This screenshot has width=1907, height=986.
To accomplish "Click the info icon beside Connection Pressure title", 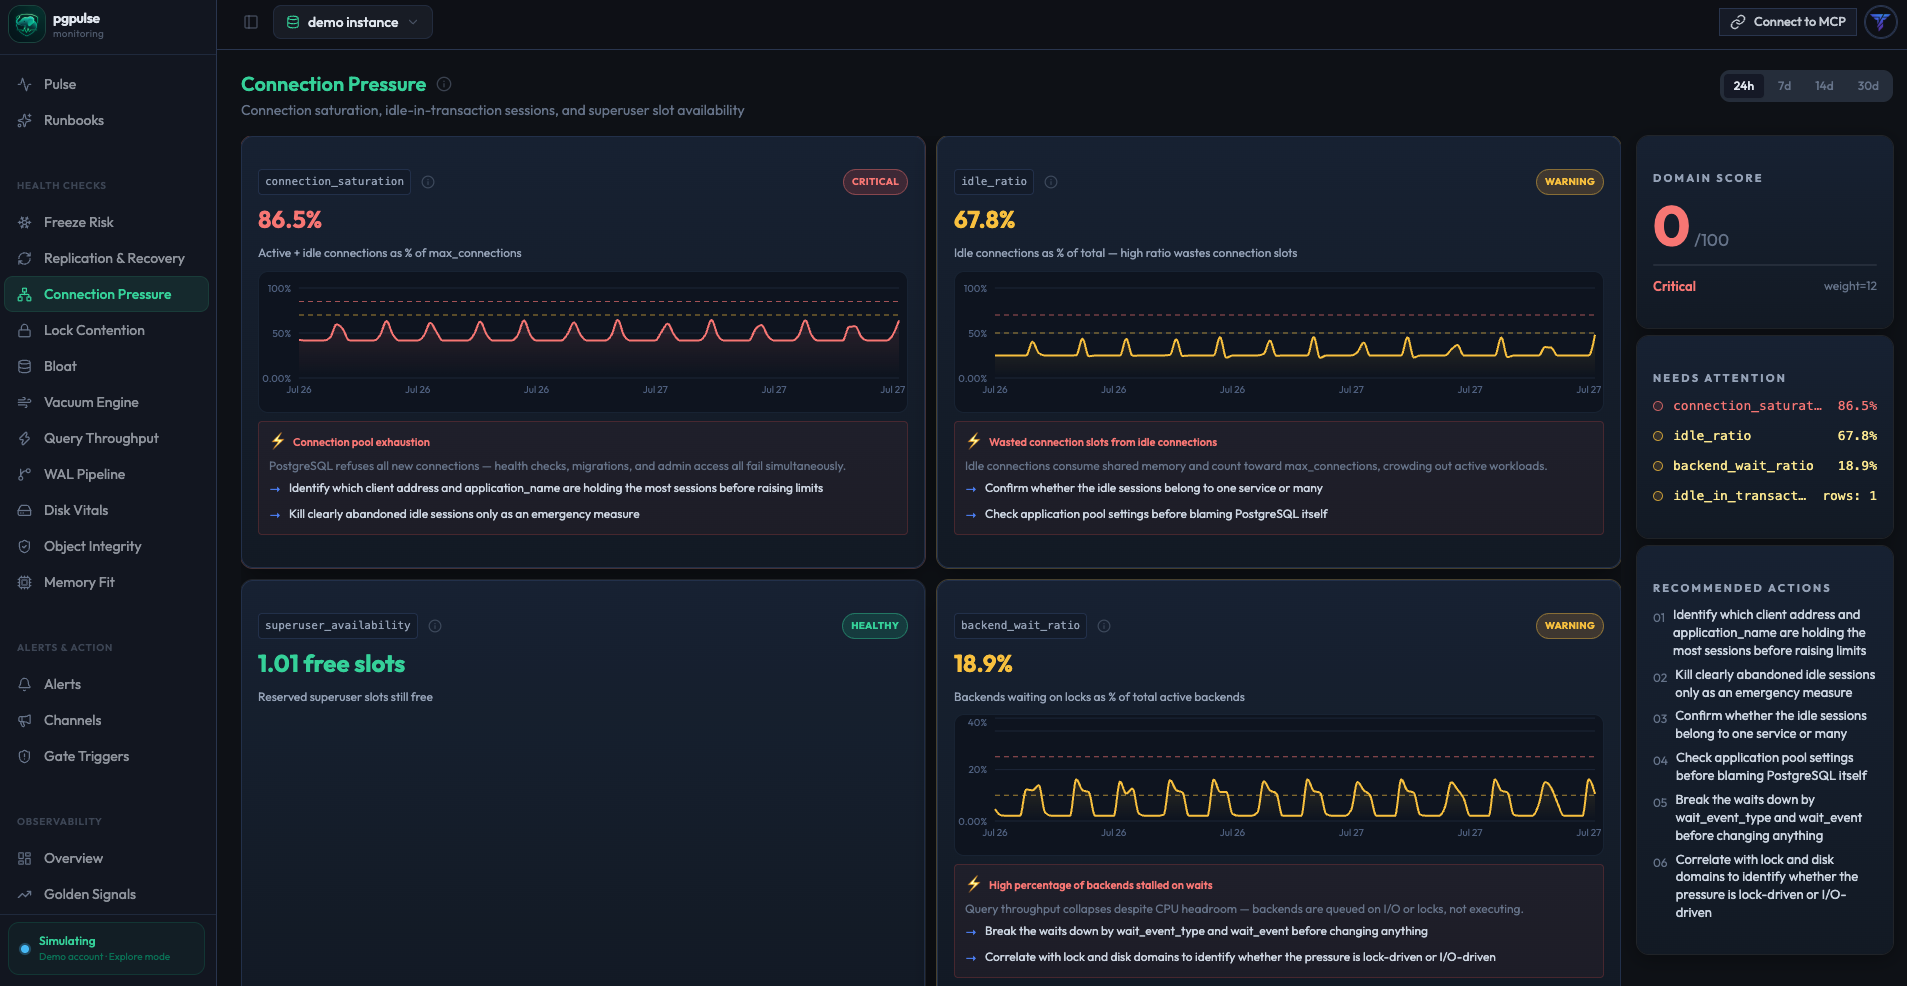I will point(444,84).
